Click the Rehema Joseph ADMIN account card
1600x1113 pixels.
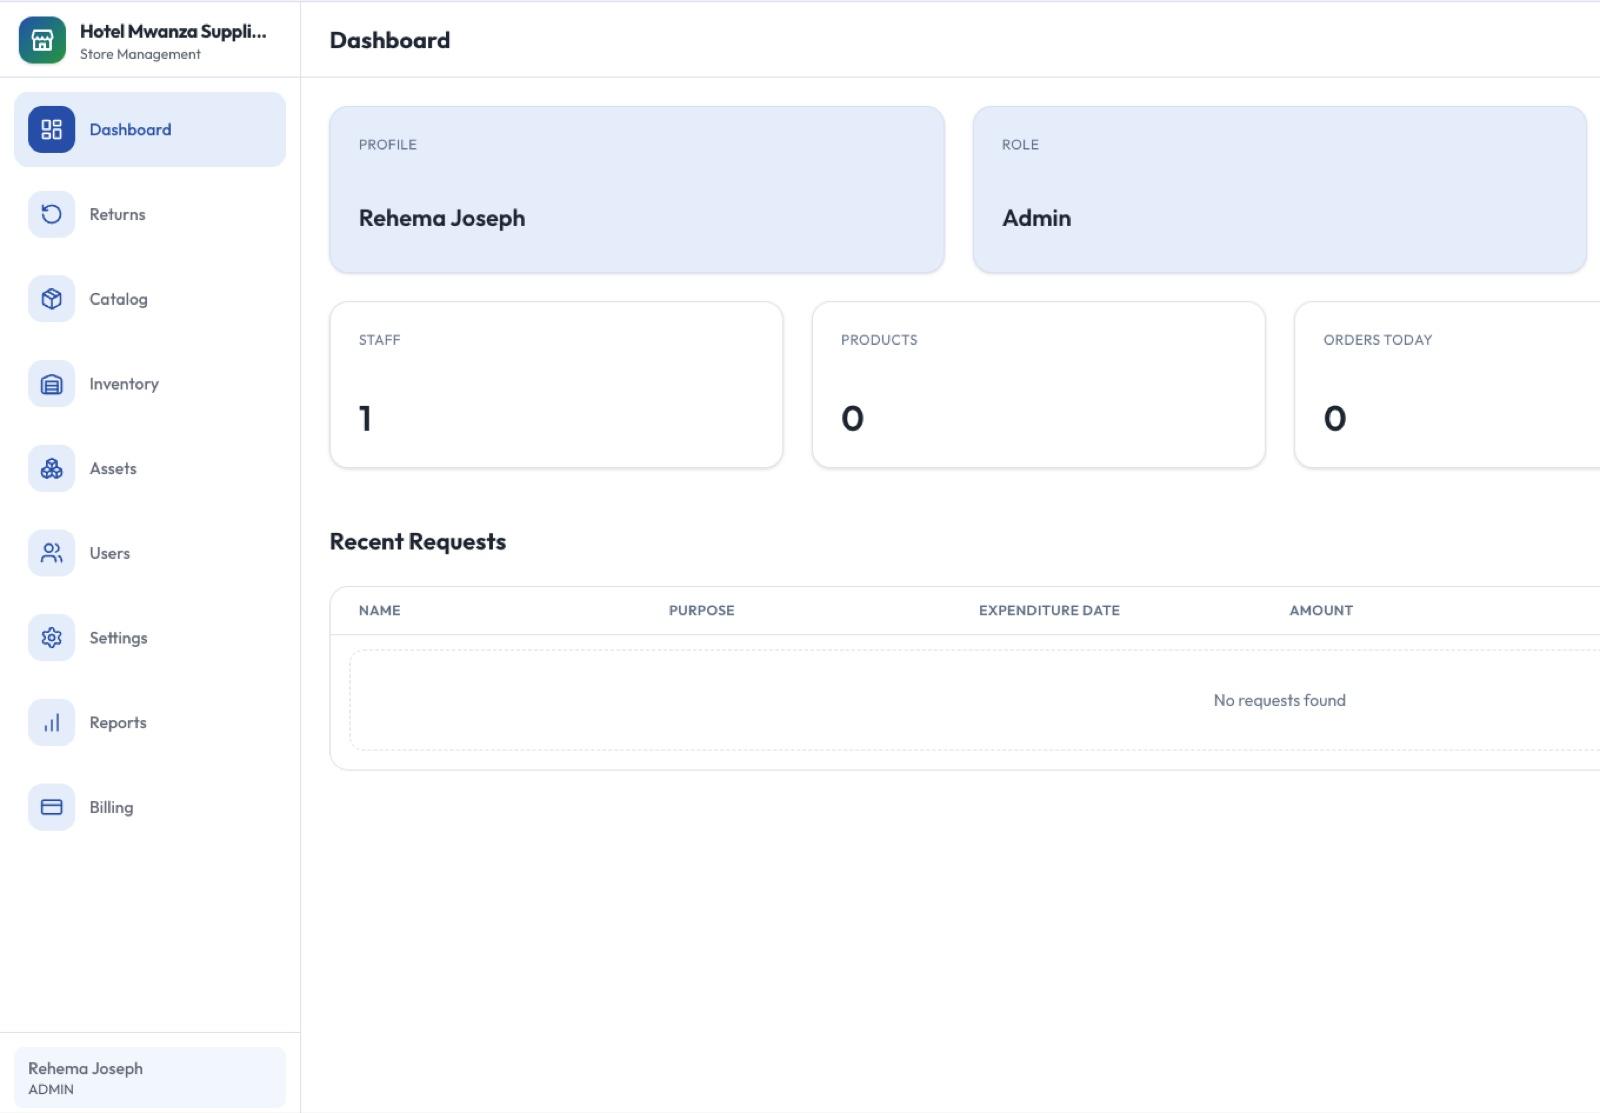tap(150, 1077)
